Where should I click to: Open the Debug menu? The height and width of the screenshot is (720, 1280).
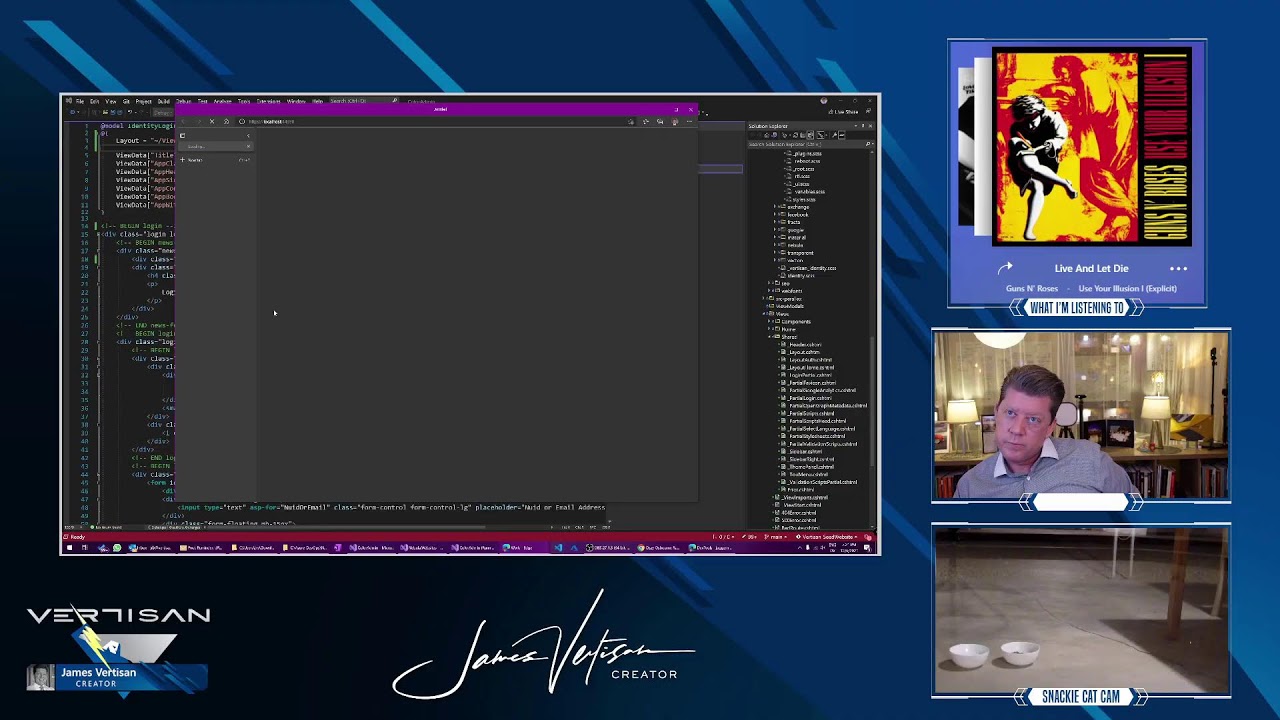click(x=182, y=101)
